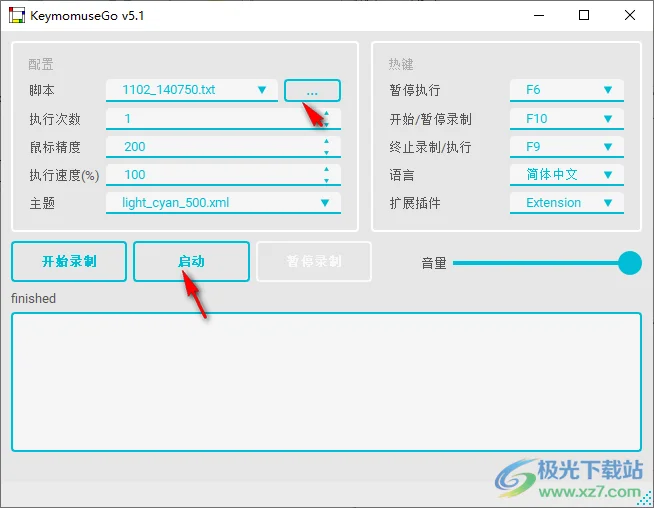Click the 热键 group title
This screenshot has width=654, height=508.
[x=401, y=64]
